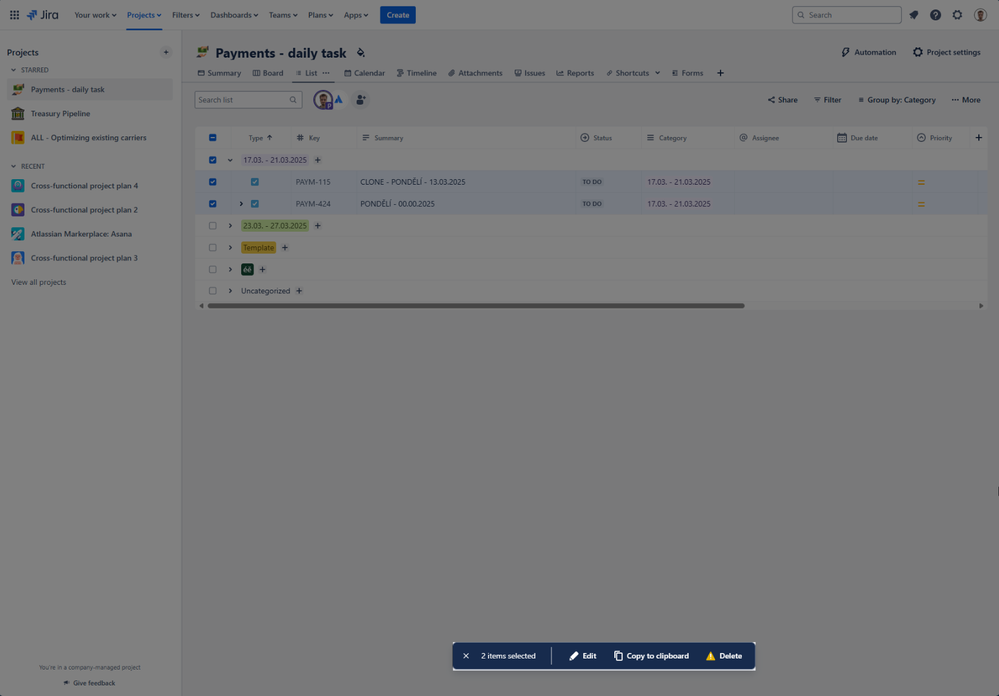The image size is (999, 696).
Task: Collapse the 17.03. - 21.03.2025 group
Action: [230, 160]
